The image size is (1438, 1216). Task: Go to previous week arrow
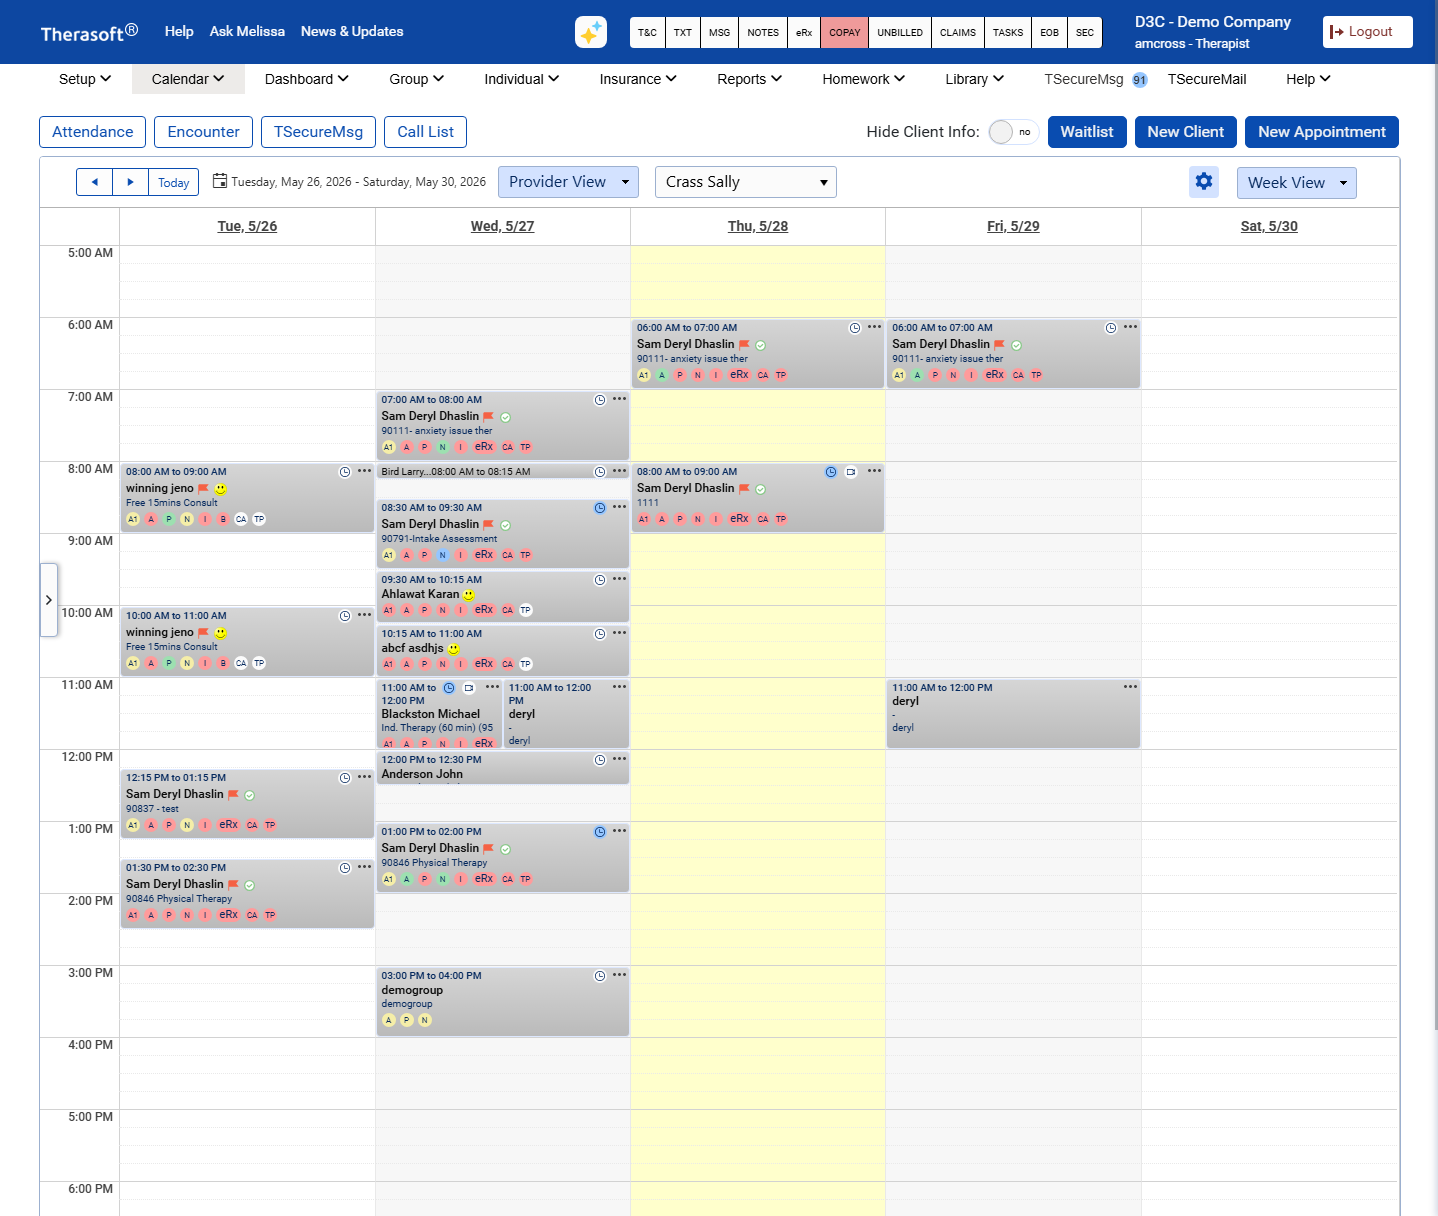tap(95, 182)
